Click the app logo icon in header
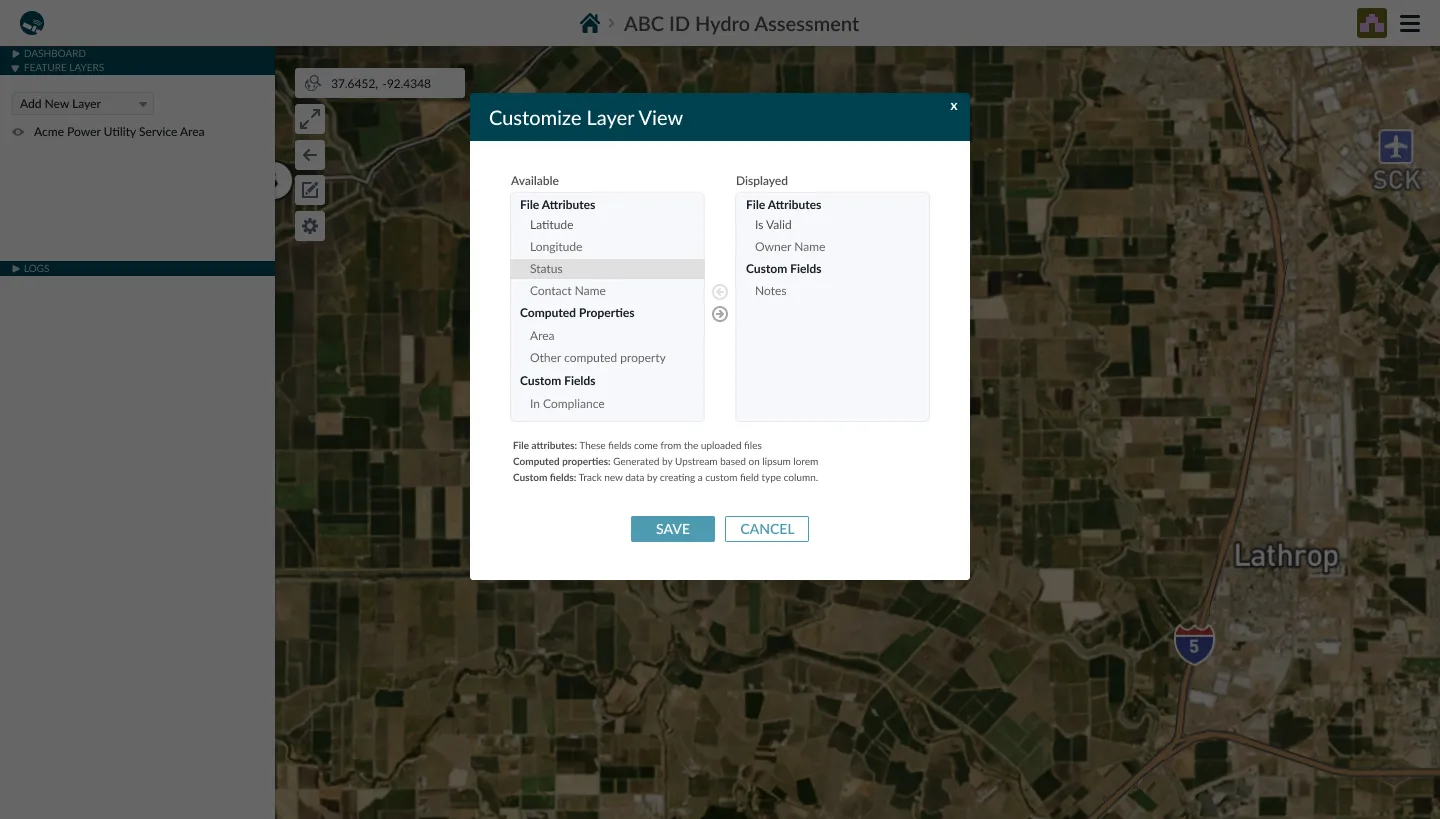Image resolution: width=1440 pixels, height=819 pixels. click(x=32, y=23)
